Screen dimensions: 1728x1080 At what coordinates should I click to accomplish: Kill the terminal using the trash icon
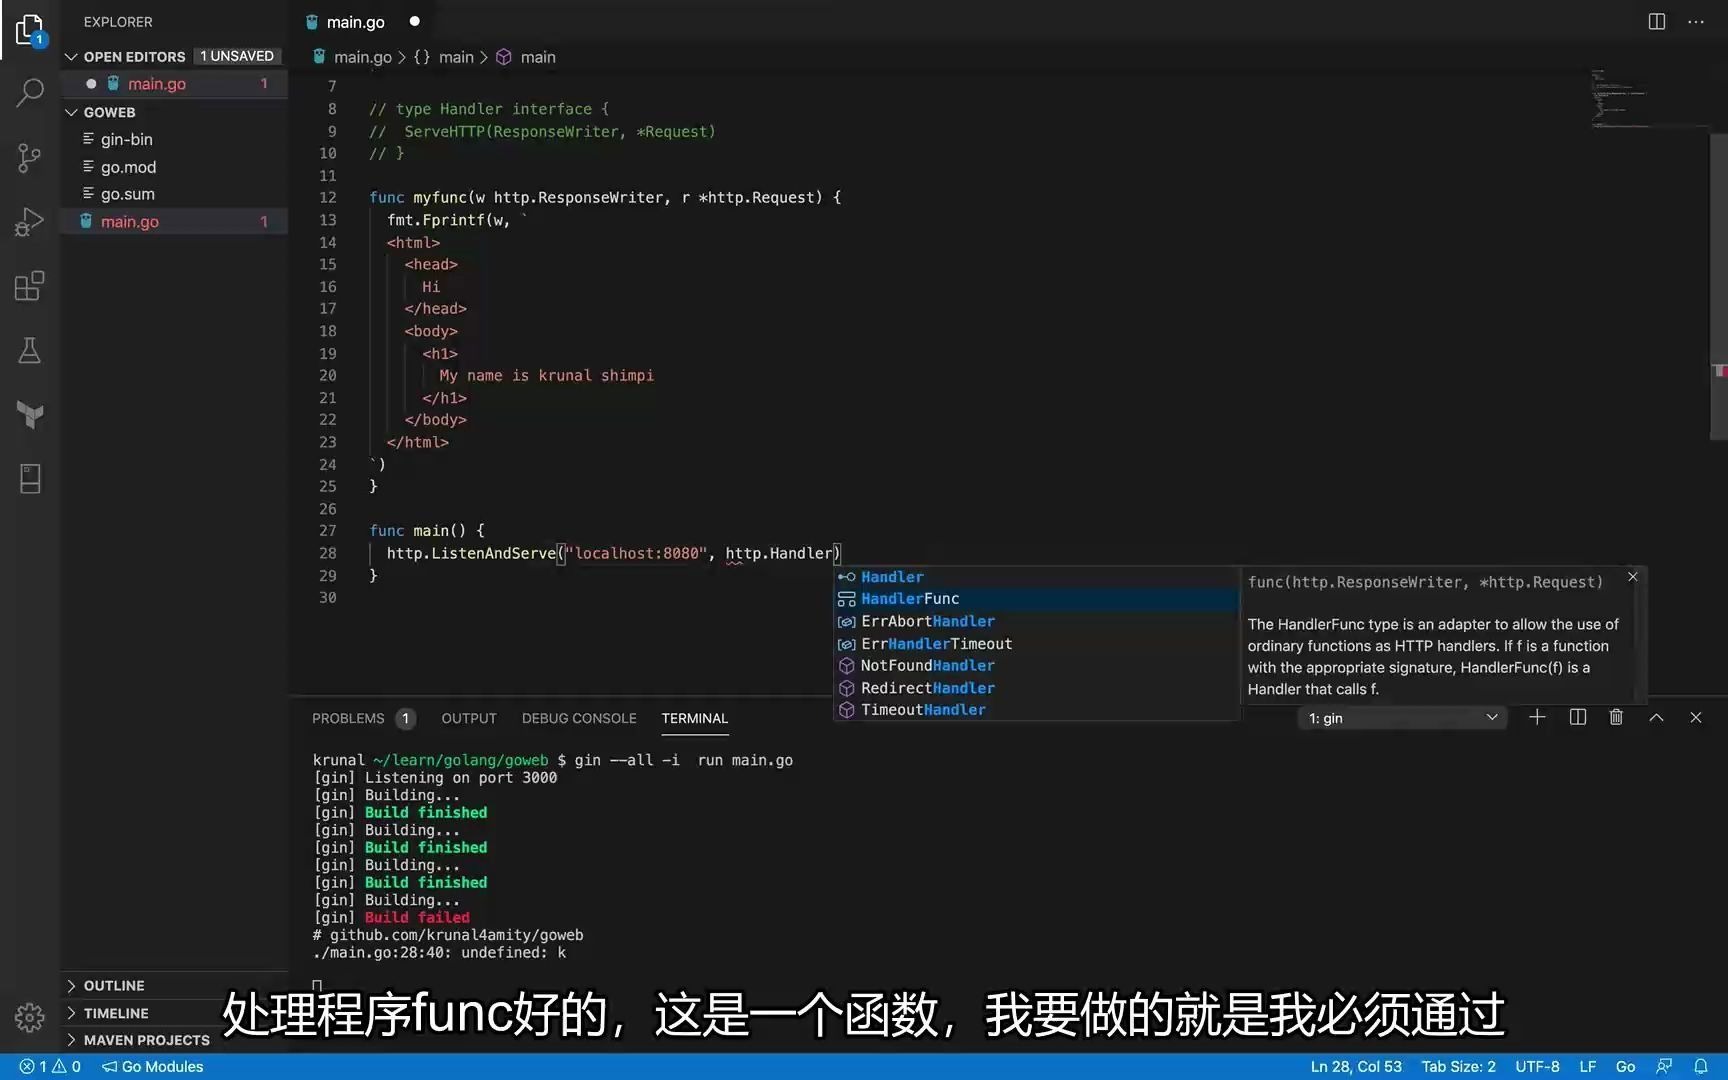point(1616,717)
